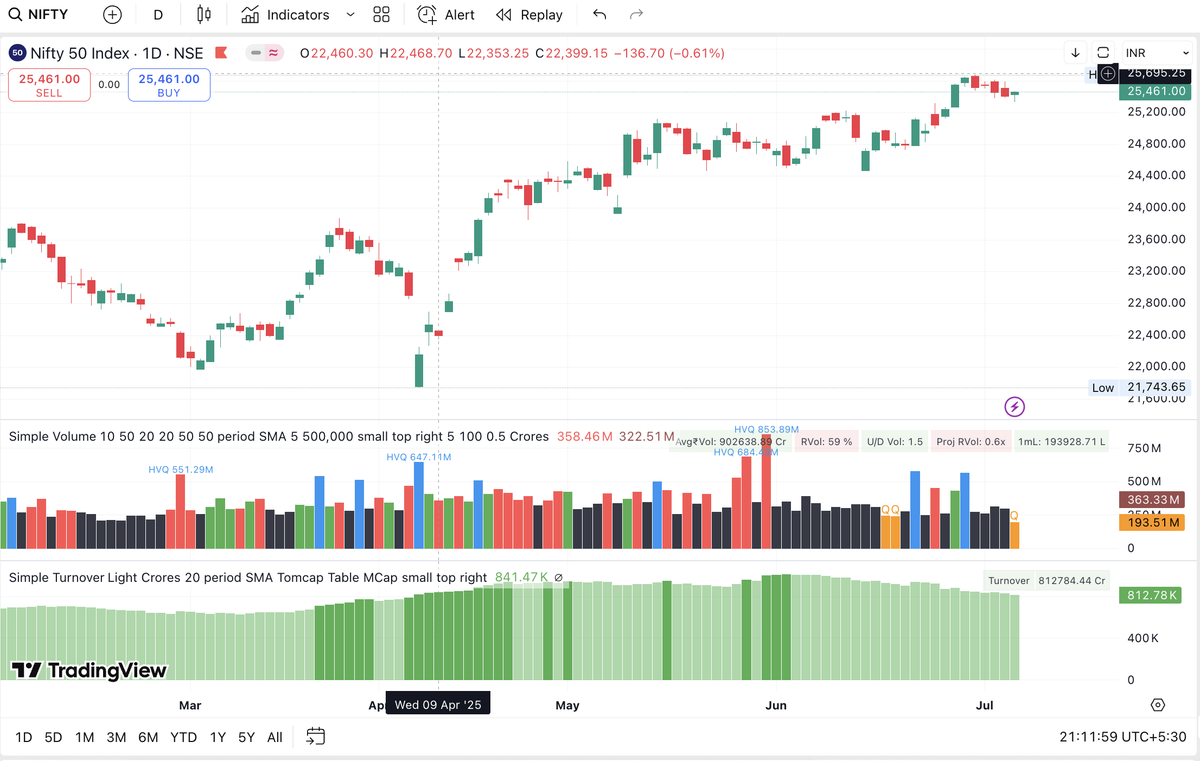
Task: Click the green 25,461.00 last price label
Action: (x=1156, y=91)
